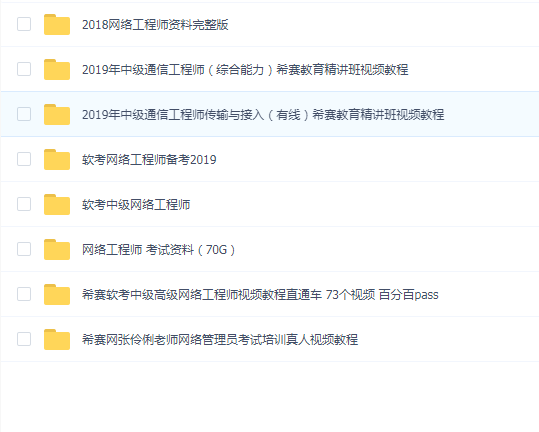Mark the 软考中级网络工程师 checkbox
This screenshot has height=432, width=539.
click(x=24, y=204)
